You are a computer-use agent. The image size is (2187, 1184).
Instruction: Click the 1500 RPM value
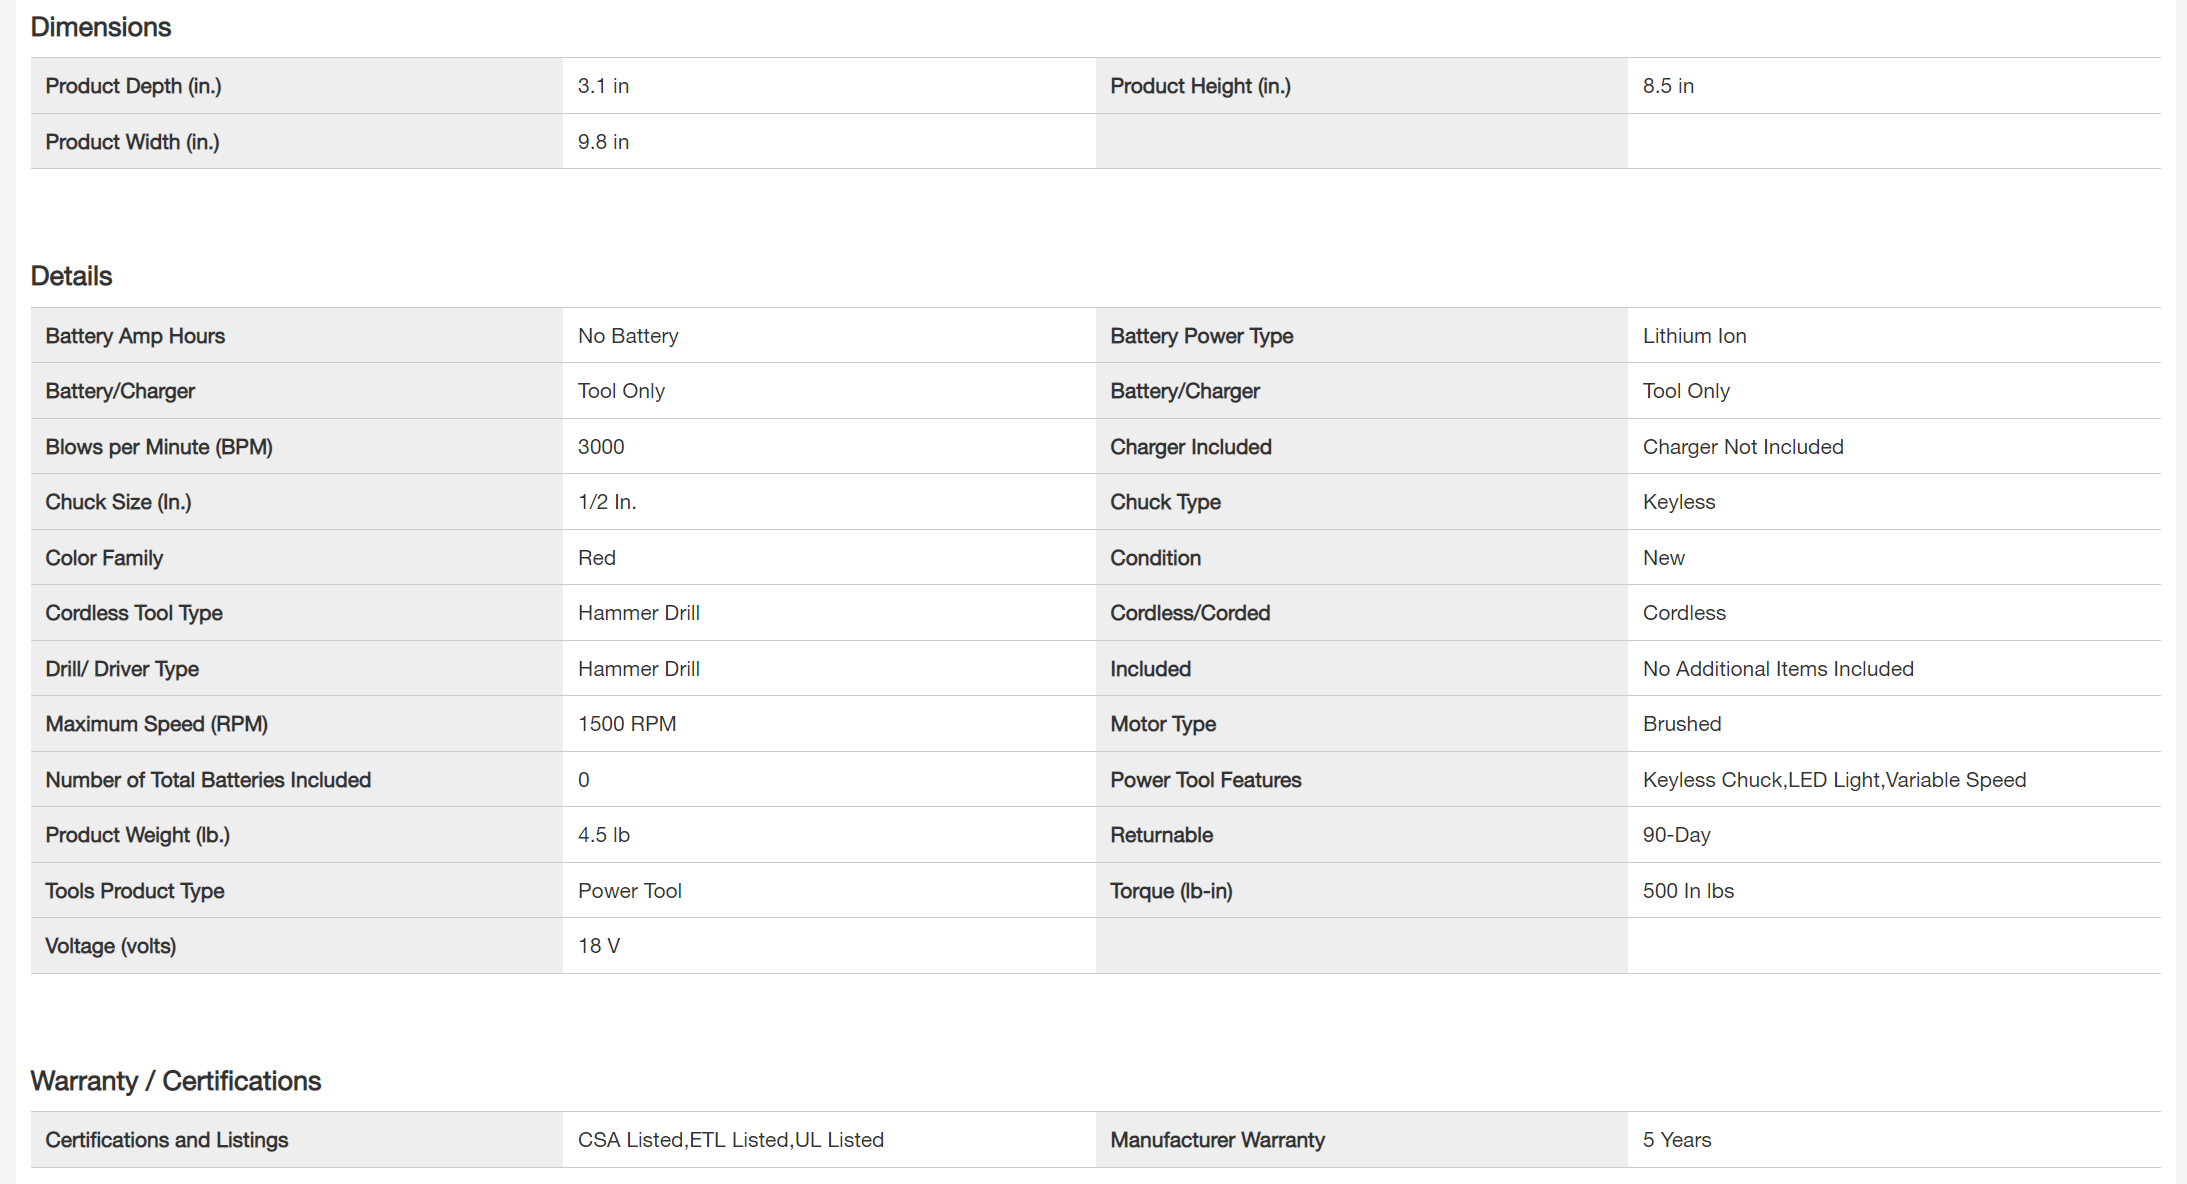click(x=627, y=724)
